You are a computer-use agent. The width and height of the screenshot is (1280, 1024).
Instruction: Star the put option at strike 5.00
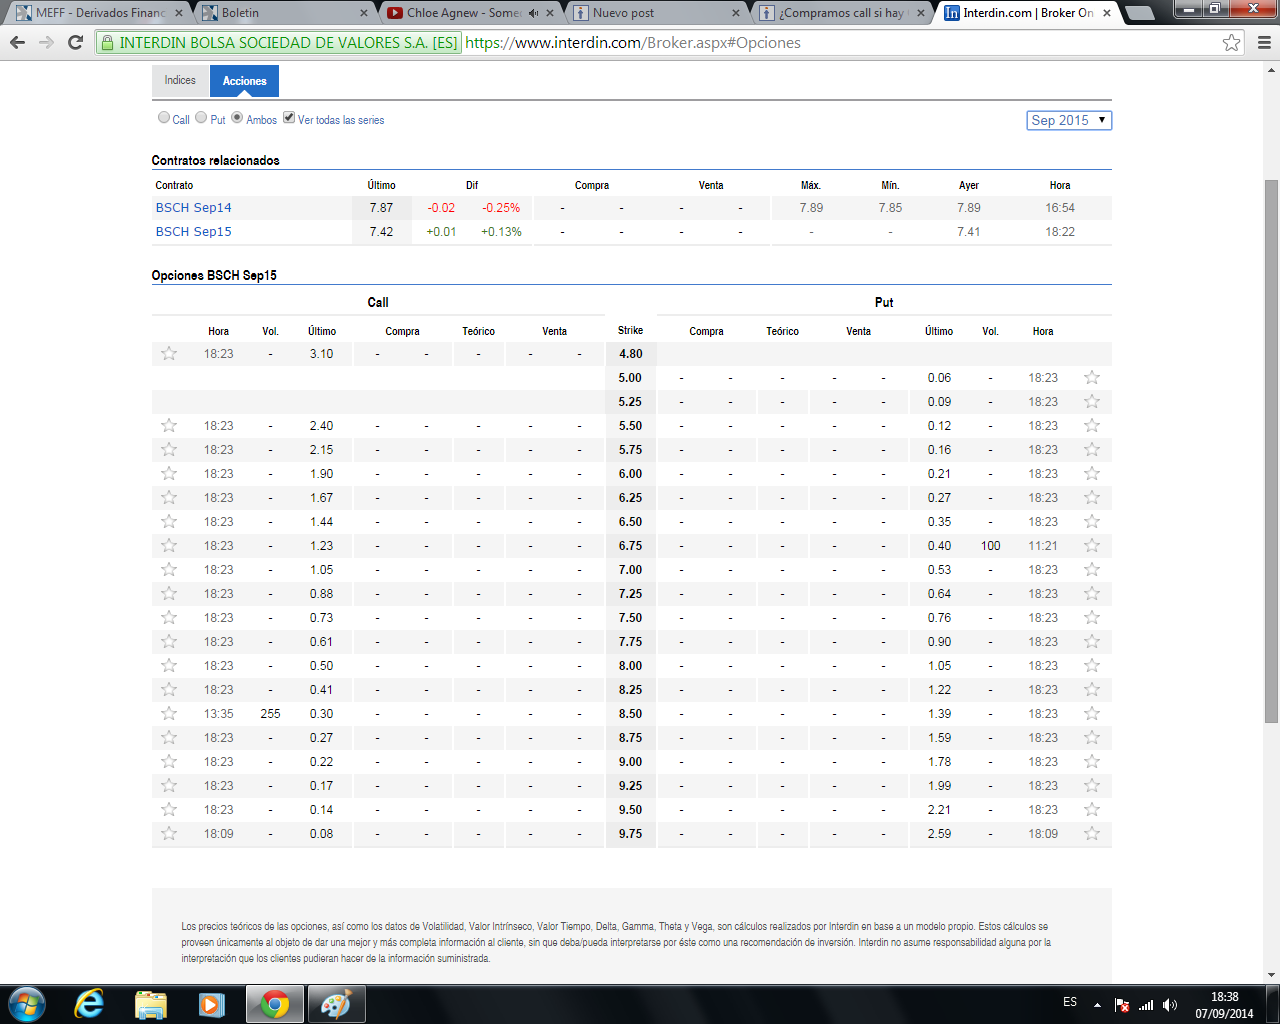(x=1092, y=377)
